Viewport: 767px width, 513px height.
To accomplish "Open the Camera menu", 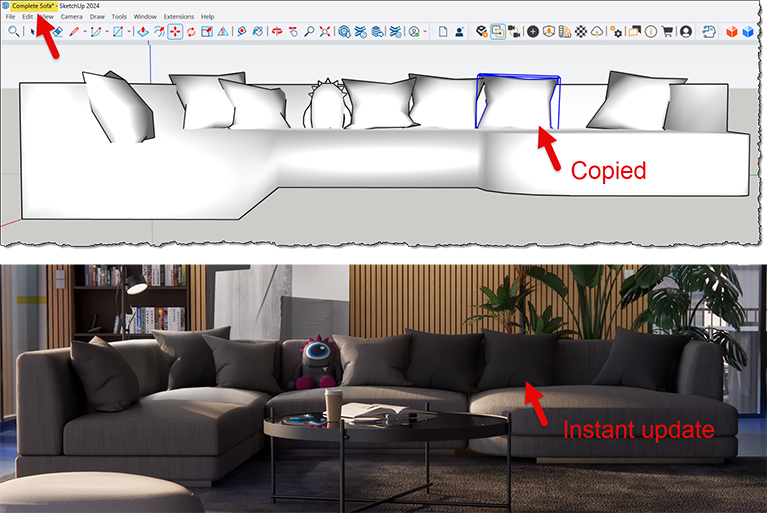I will pos(71,17).
